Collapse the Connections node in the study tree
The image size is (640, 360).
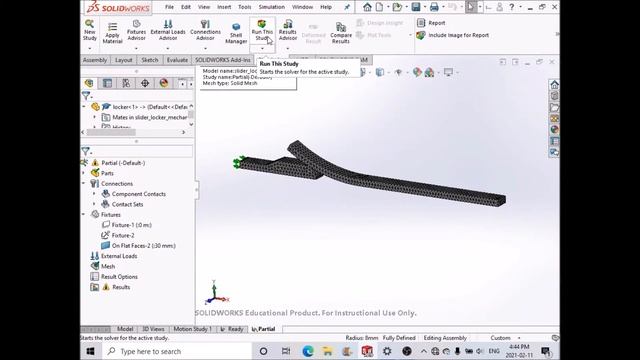84,184
